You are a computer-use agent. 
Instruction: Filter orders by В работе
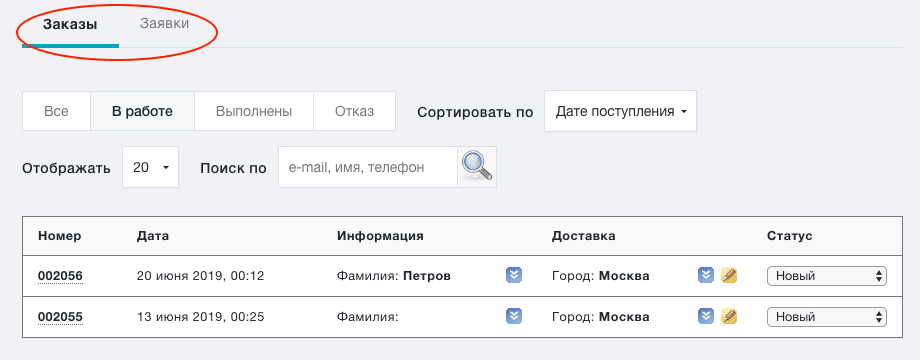pos(143,111)
